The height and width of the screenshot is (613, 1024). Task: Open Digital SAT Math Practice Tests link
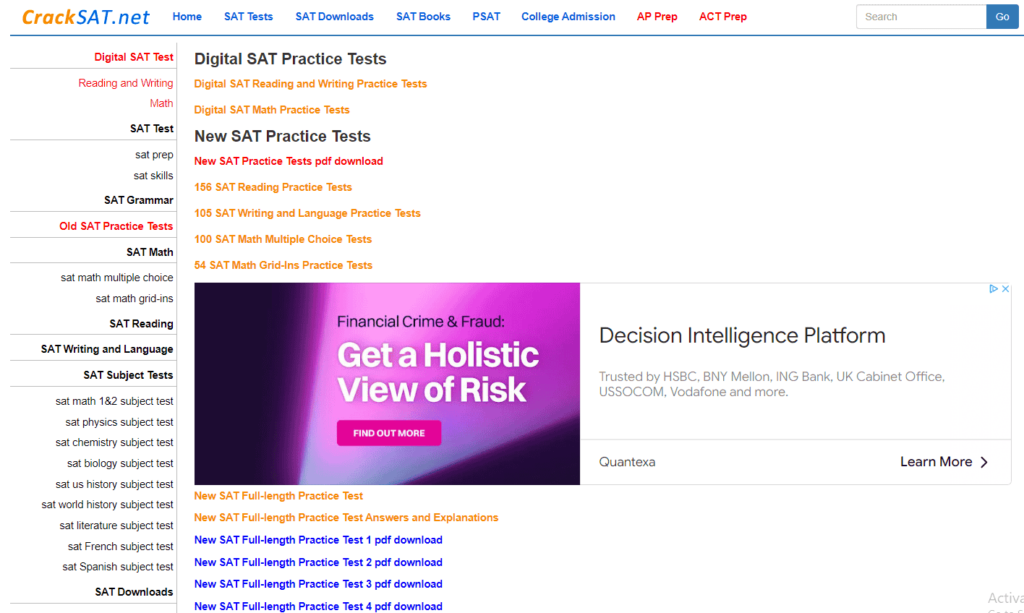[272, 110]
